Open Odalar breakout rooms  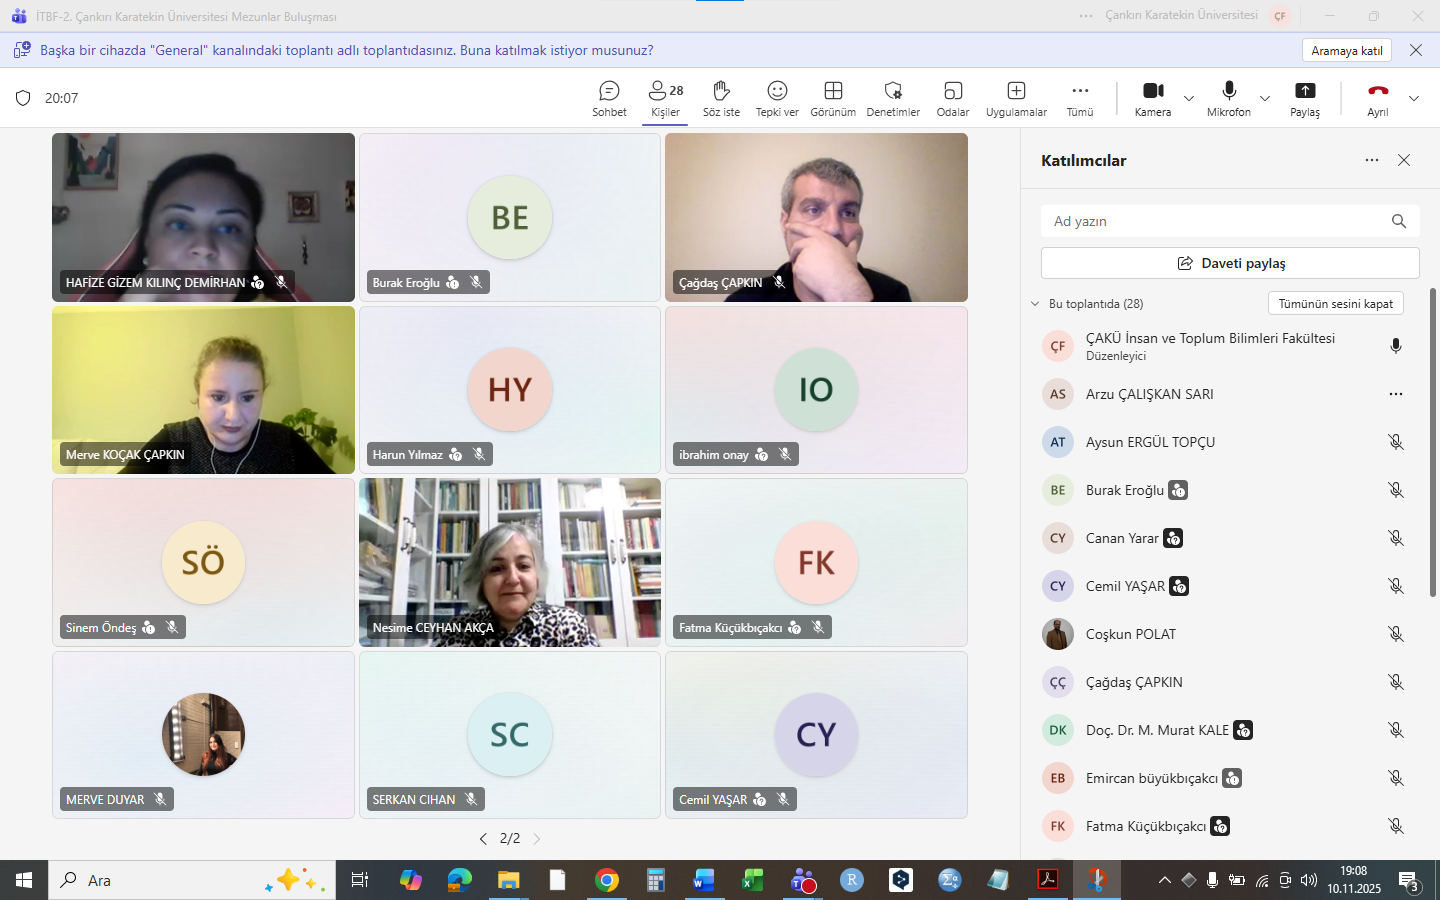pyautogui.click(x=952, y=98)
